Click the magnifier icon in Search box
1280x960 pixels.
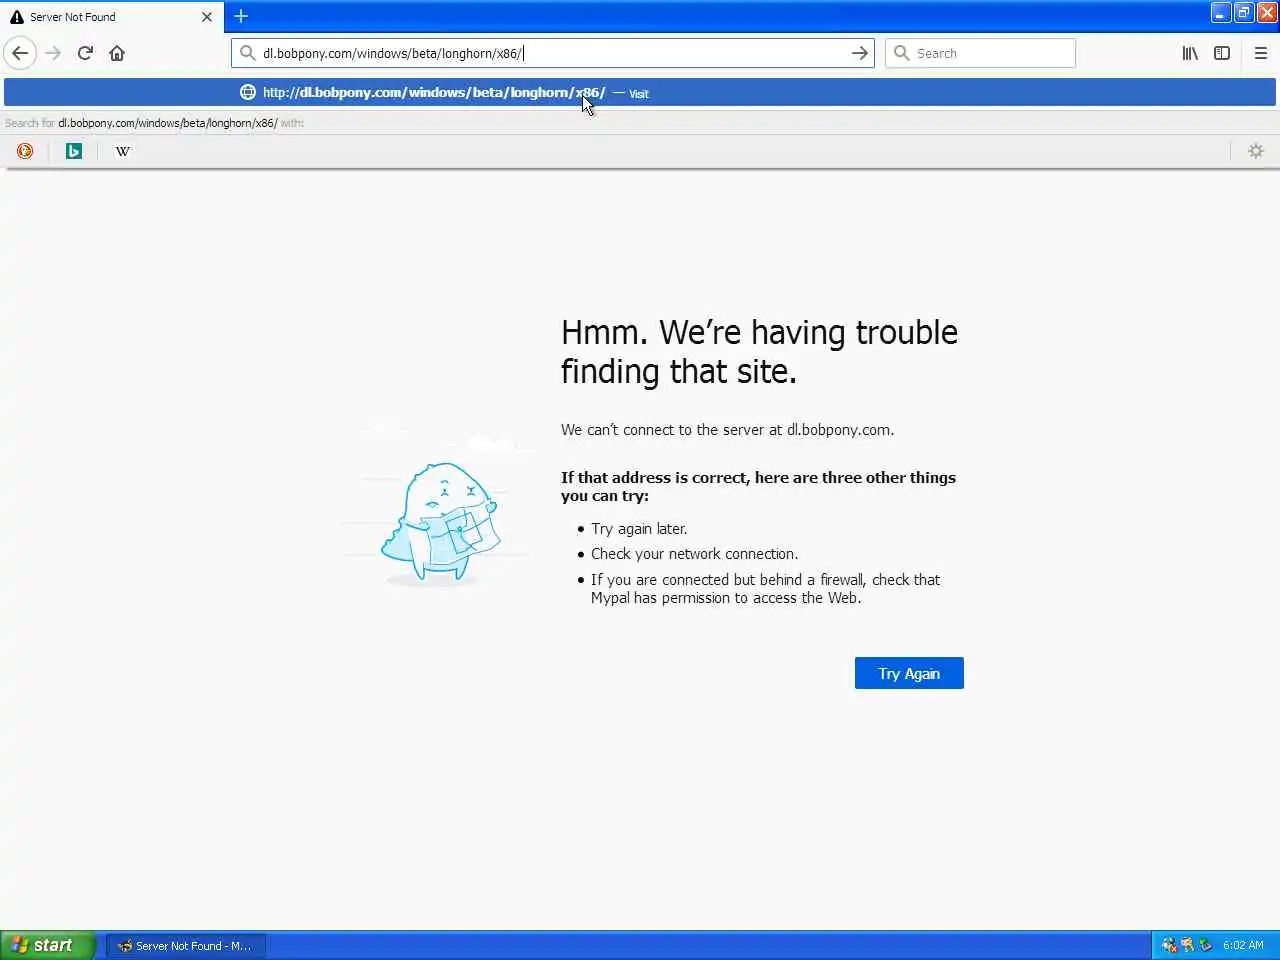[901, 53]
